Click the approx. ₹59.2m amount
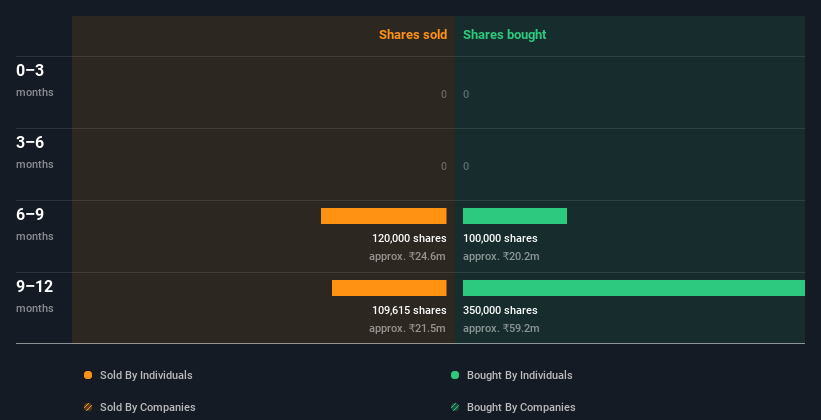 click(x=501, y=328)
